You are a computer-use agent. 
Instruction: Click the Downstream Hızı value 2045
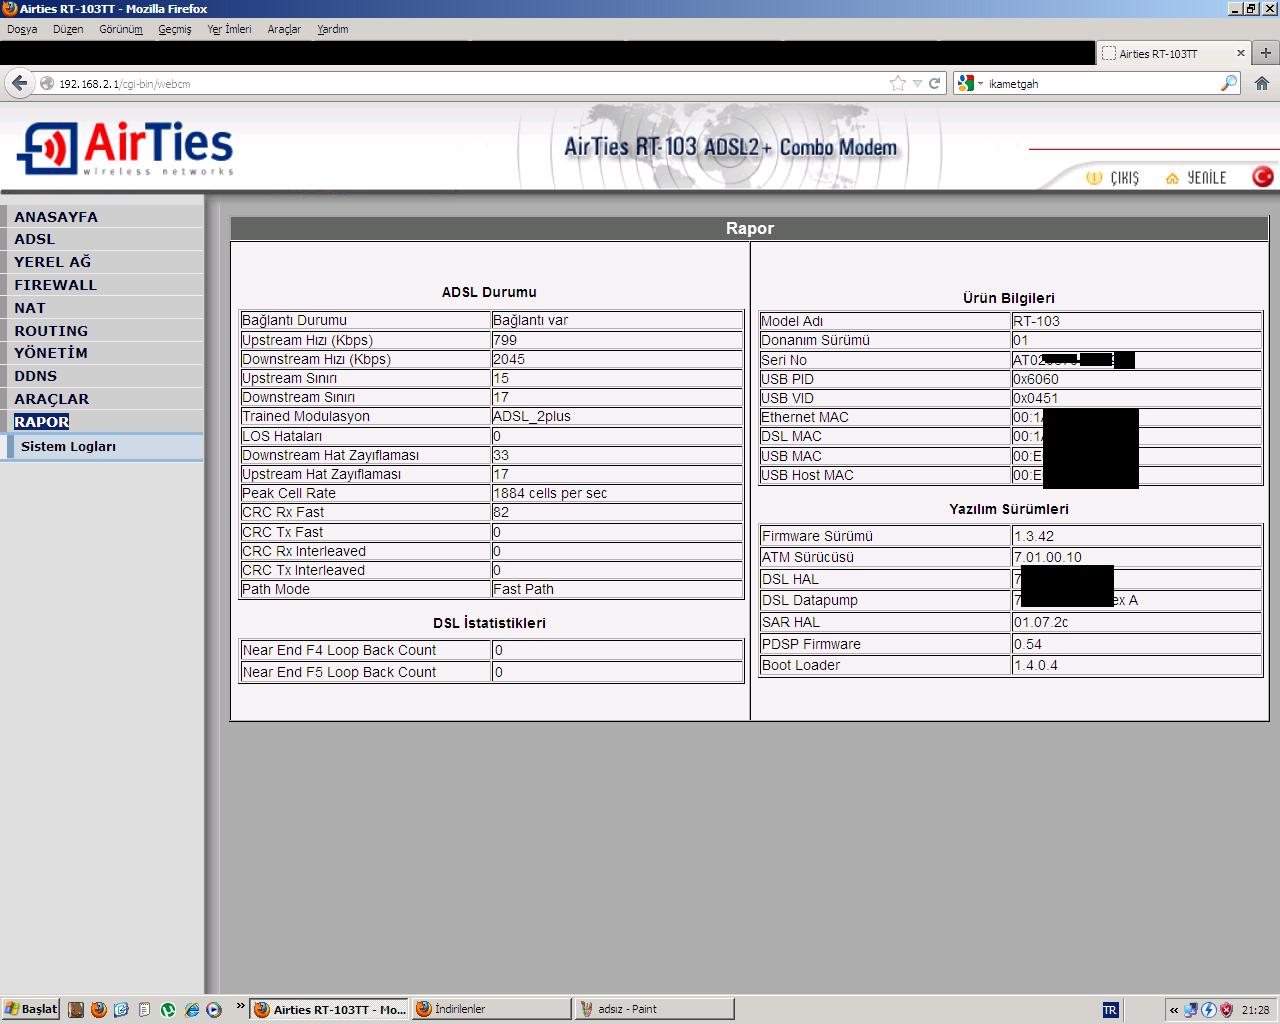(616, 359)
